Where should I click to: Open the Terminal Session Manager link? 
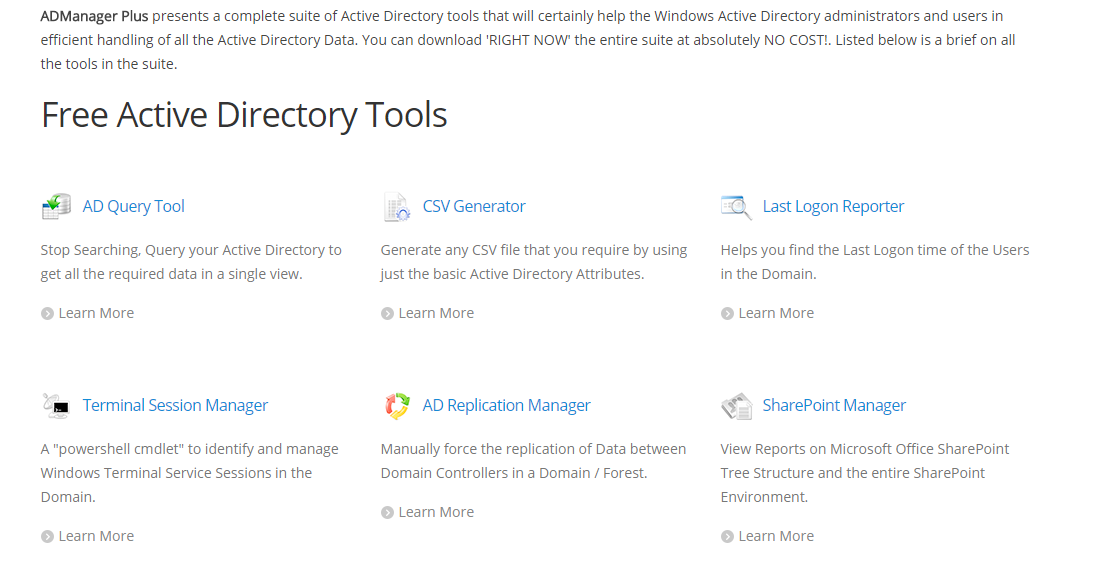175,406
